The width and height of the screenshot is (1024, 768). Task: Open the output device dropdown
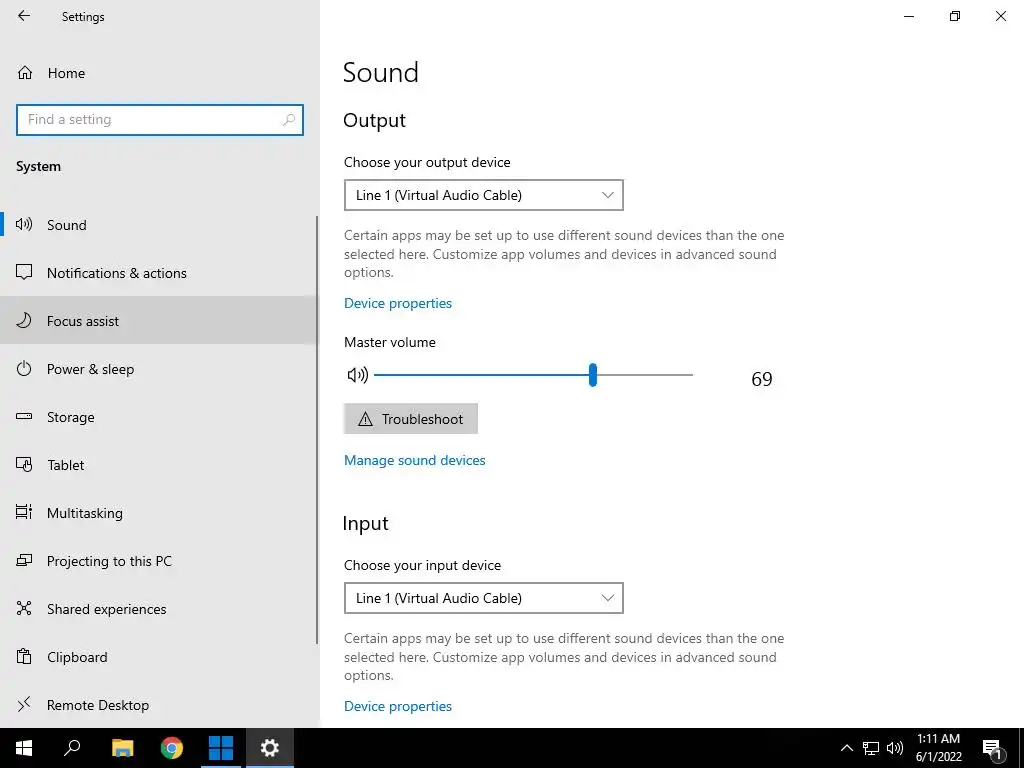(x=484, y=195)
